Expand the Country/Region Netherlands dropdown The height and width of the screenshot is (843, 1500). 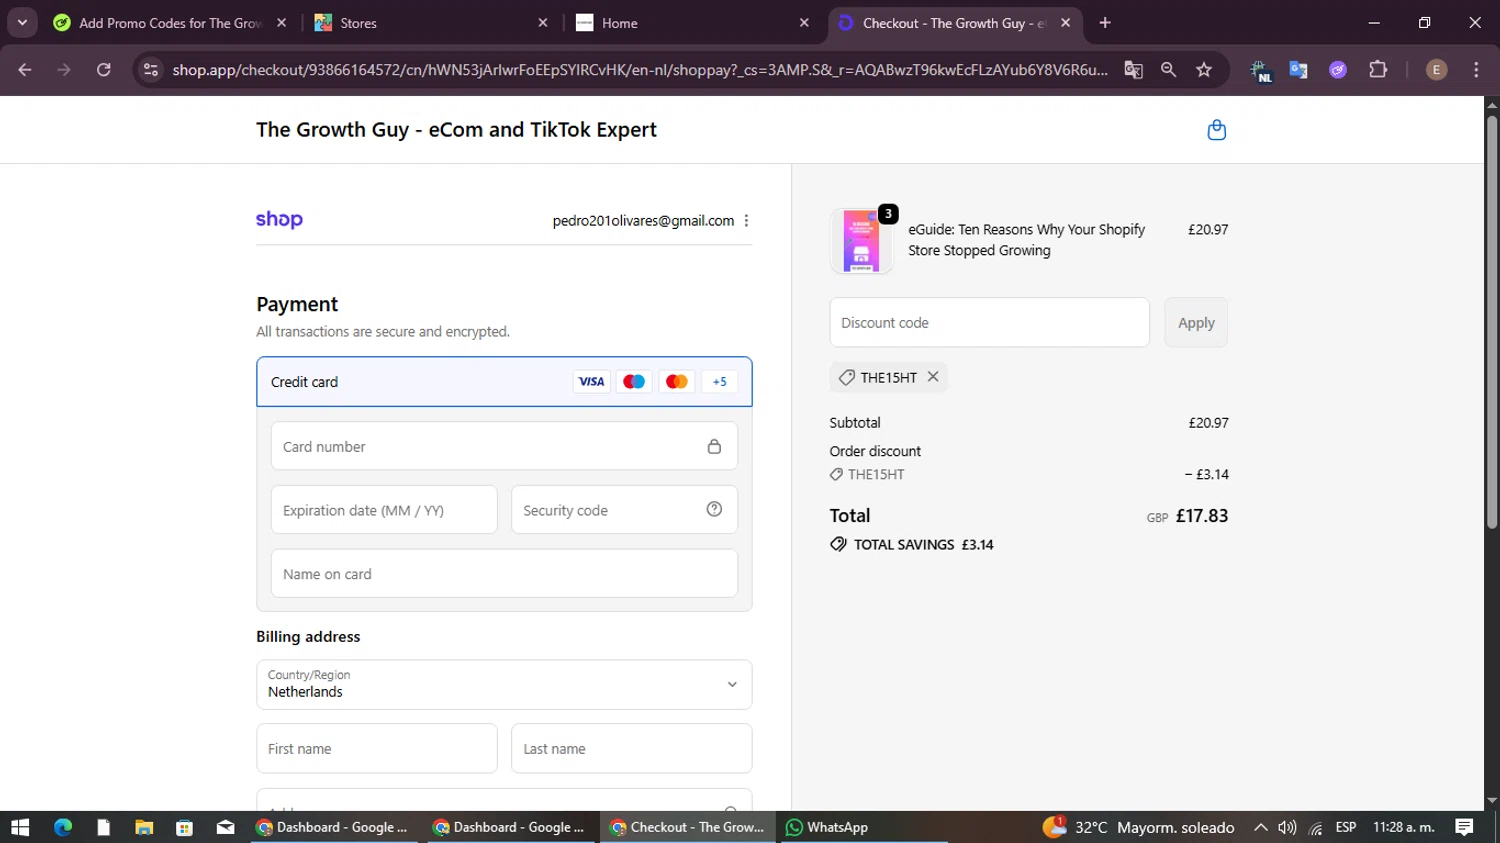(504, 685)
